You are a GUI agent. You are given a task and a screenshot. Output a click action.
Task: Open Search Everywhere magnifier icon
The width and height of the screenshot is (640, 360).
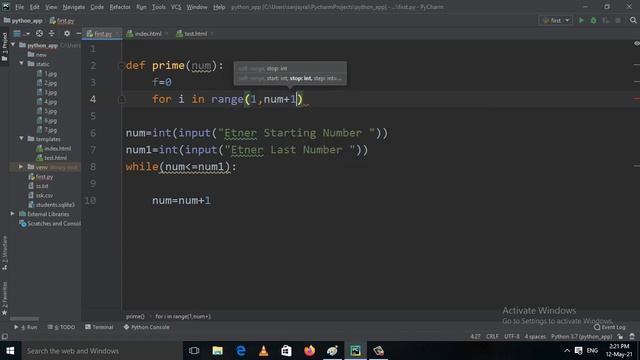pos(633,20)
